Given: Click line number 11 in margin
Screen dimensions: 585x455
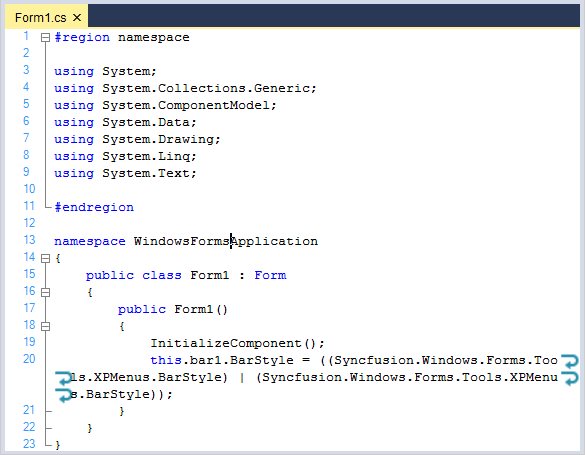Looking at the screenshot, I should coord(29,206).
